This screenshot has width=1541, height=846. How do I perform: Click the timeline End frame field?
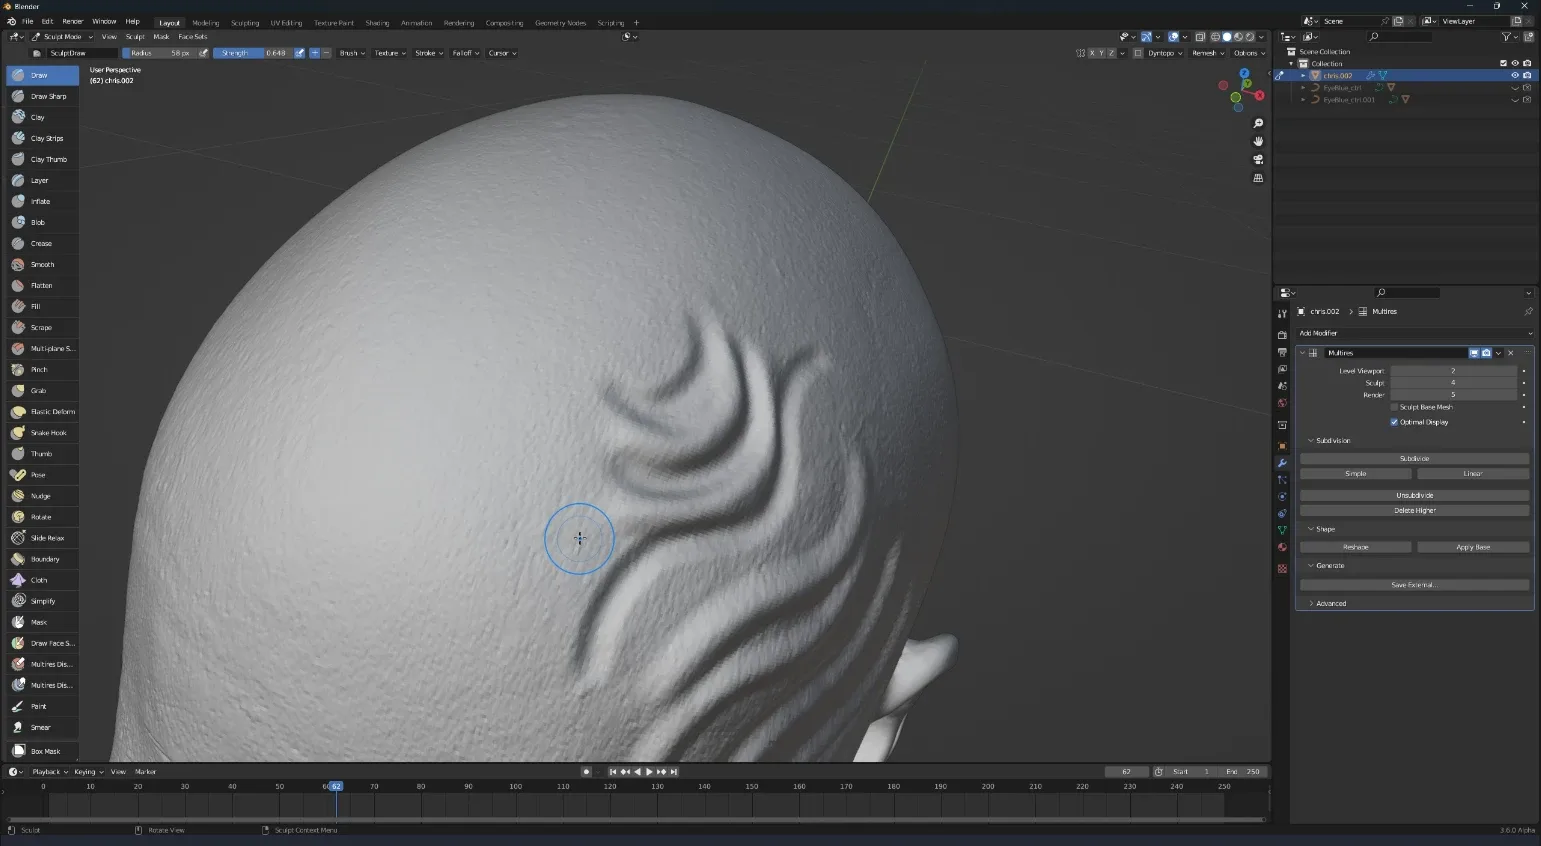(x=1244, y=772)
